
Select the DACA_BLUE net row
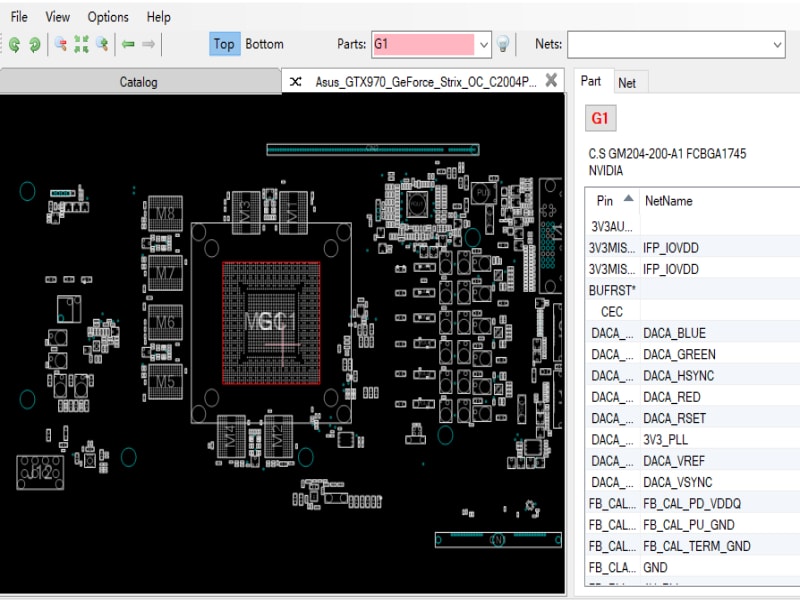click(x=693, y=333)
